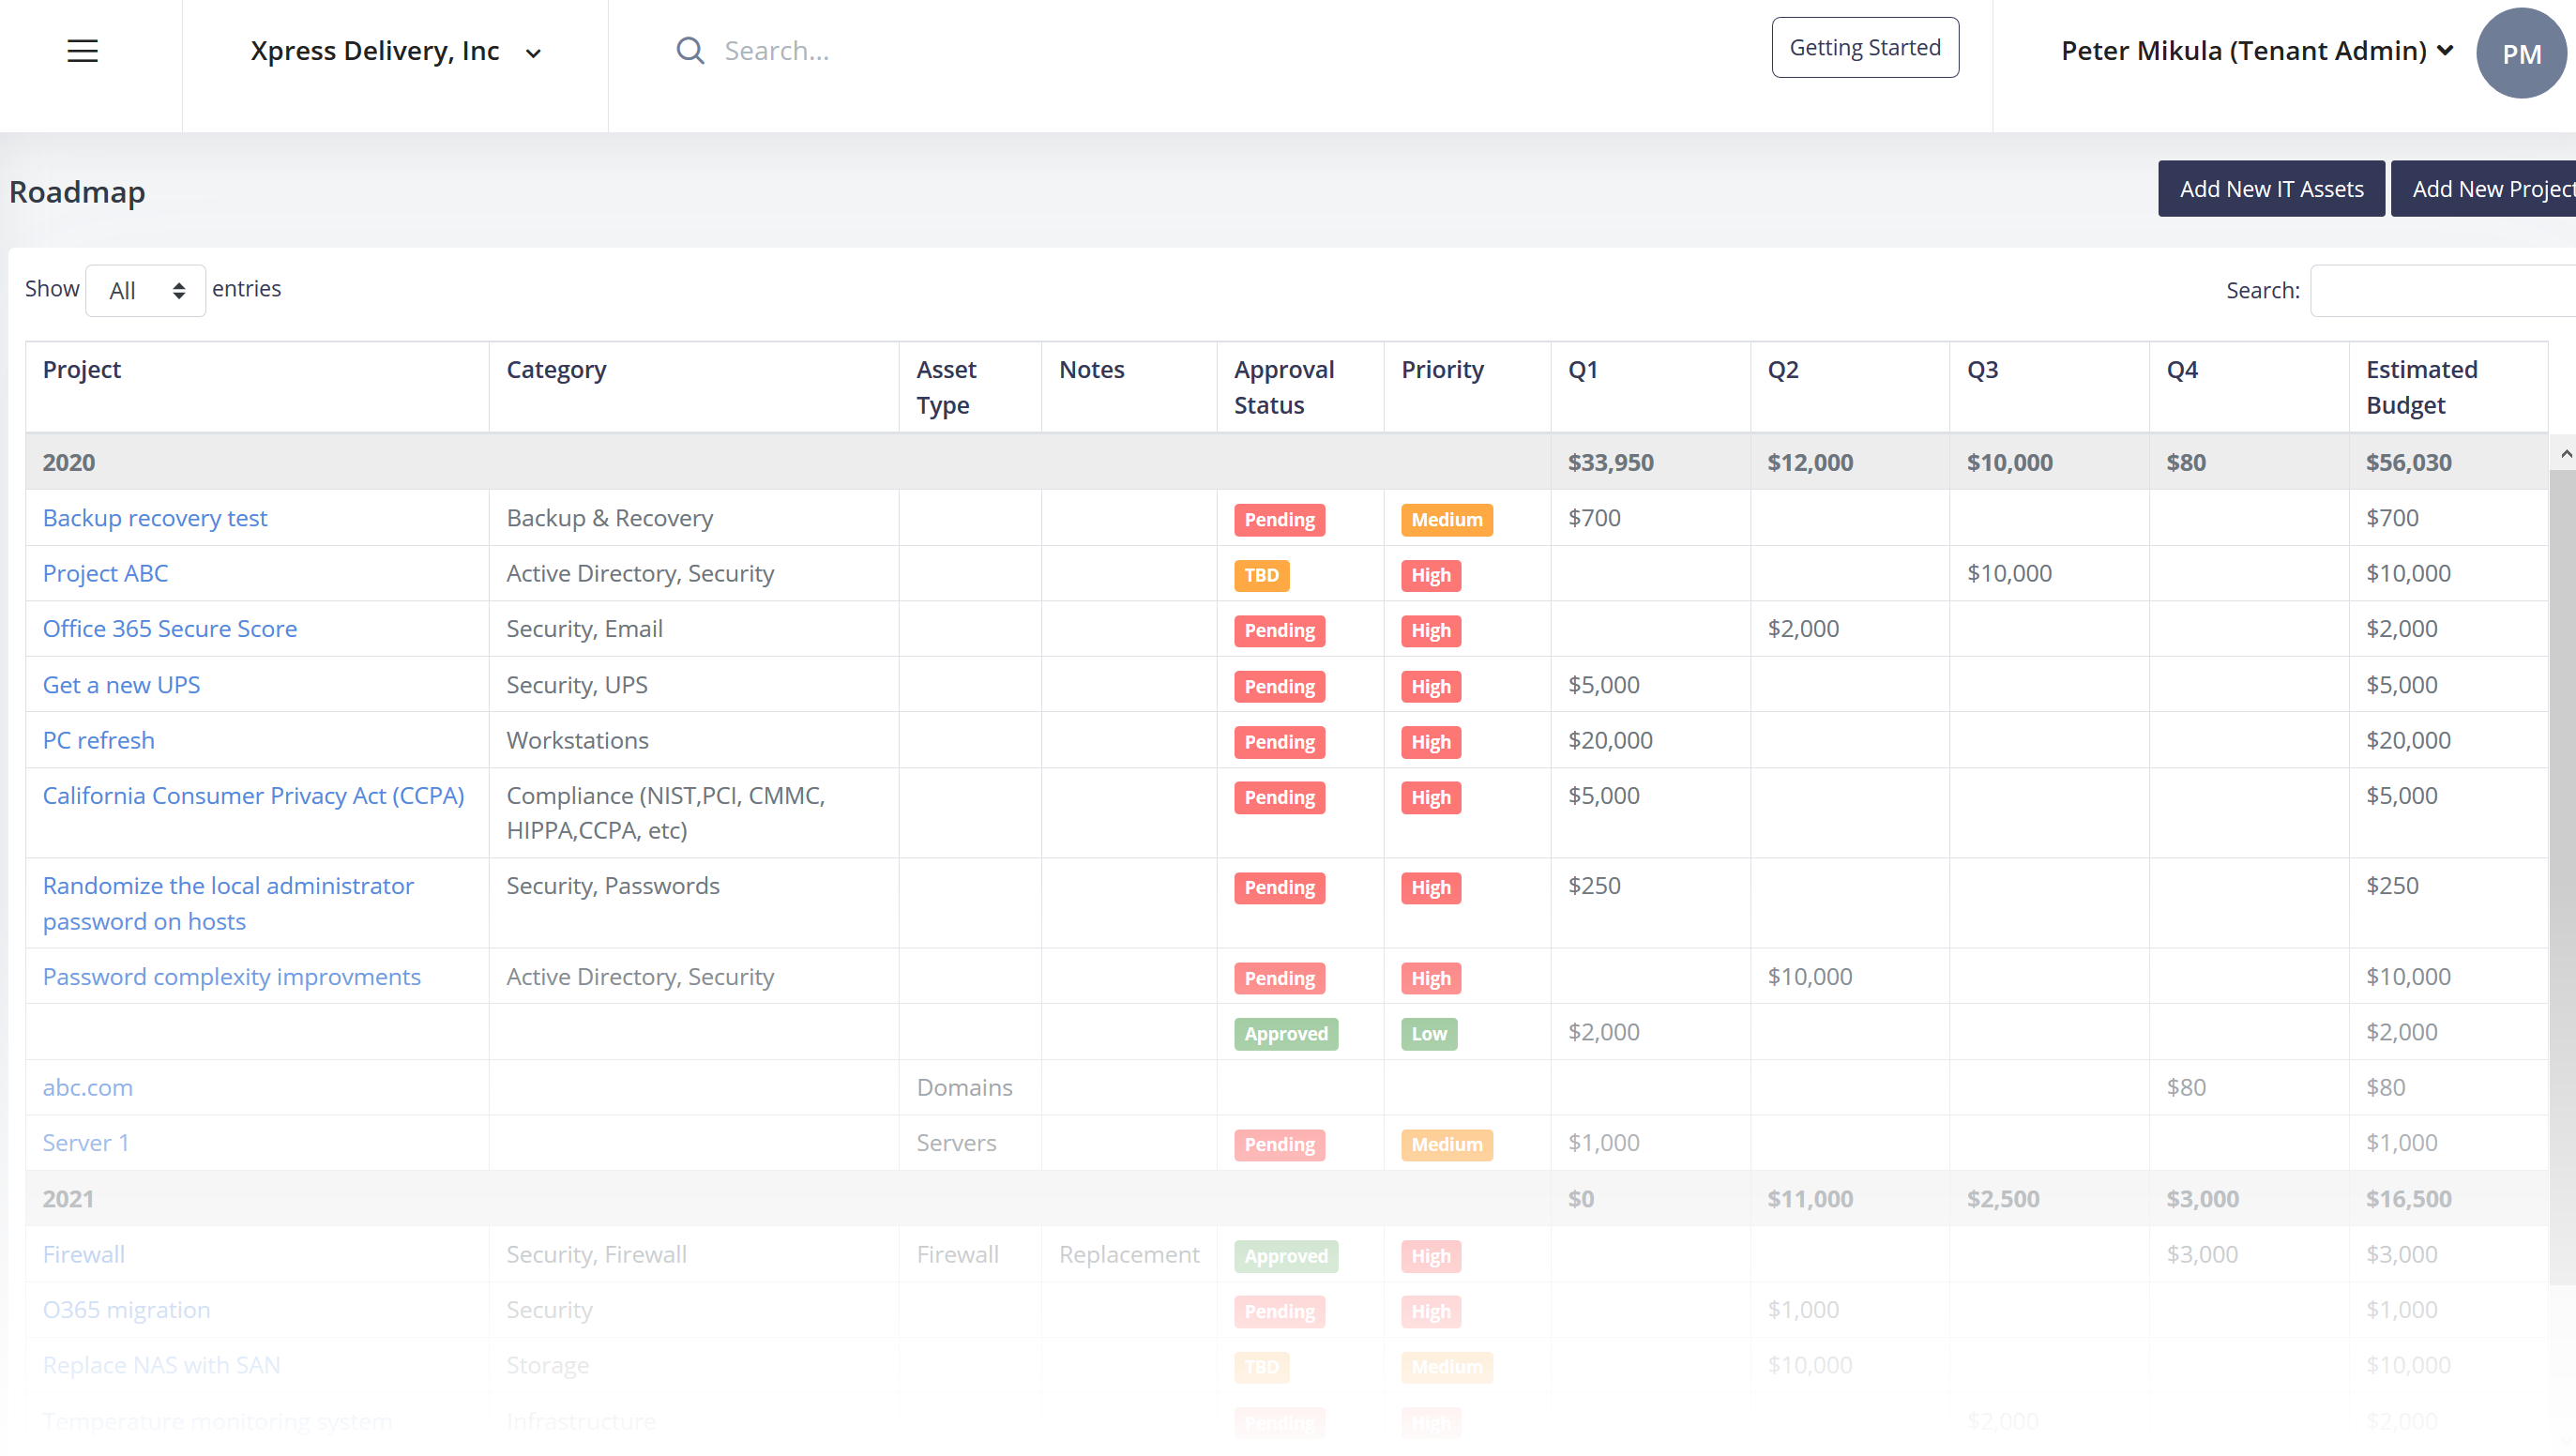Open Office 365 Secure Score project
This screenshot has height=1456, width=2576.
click(x=170, y=629)
